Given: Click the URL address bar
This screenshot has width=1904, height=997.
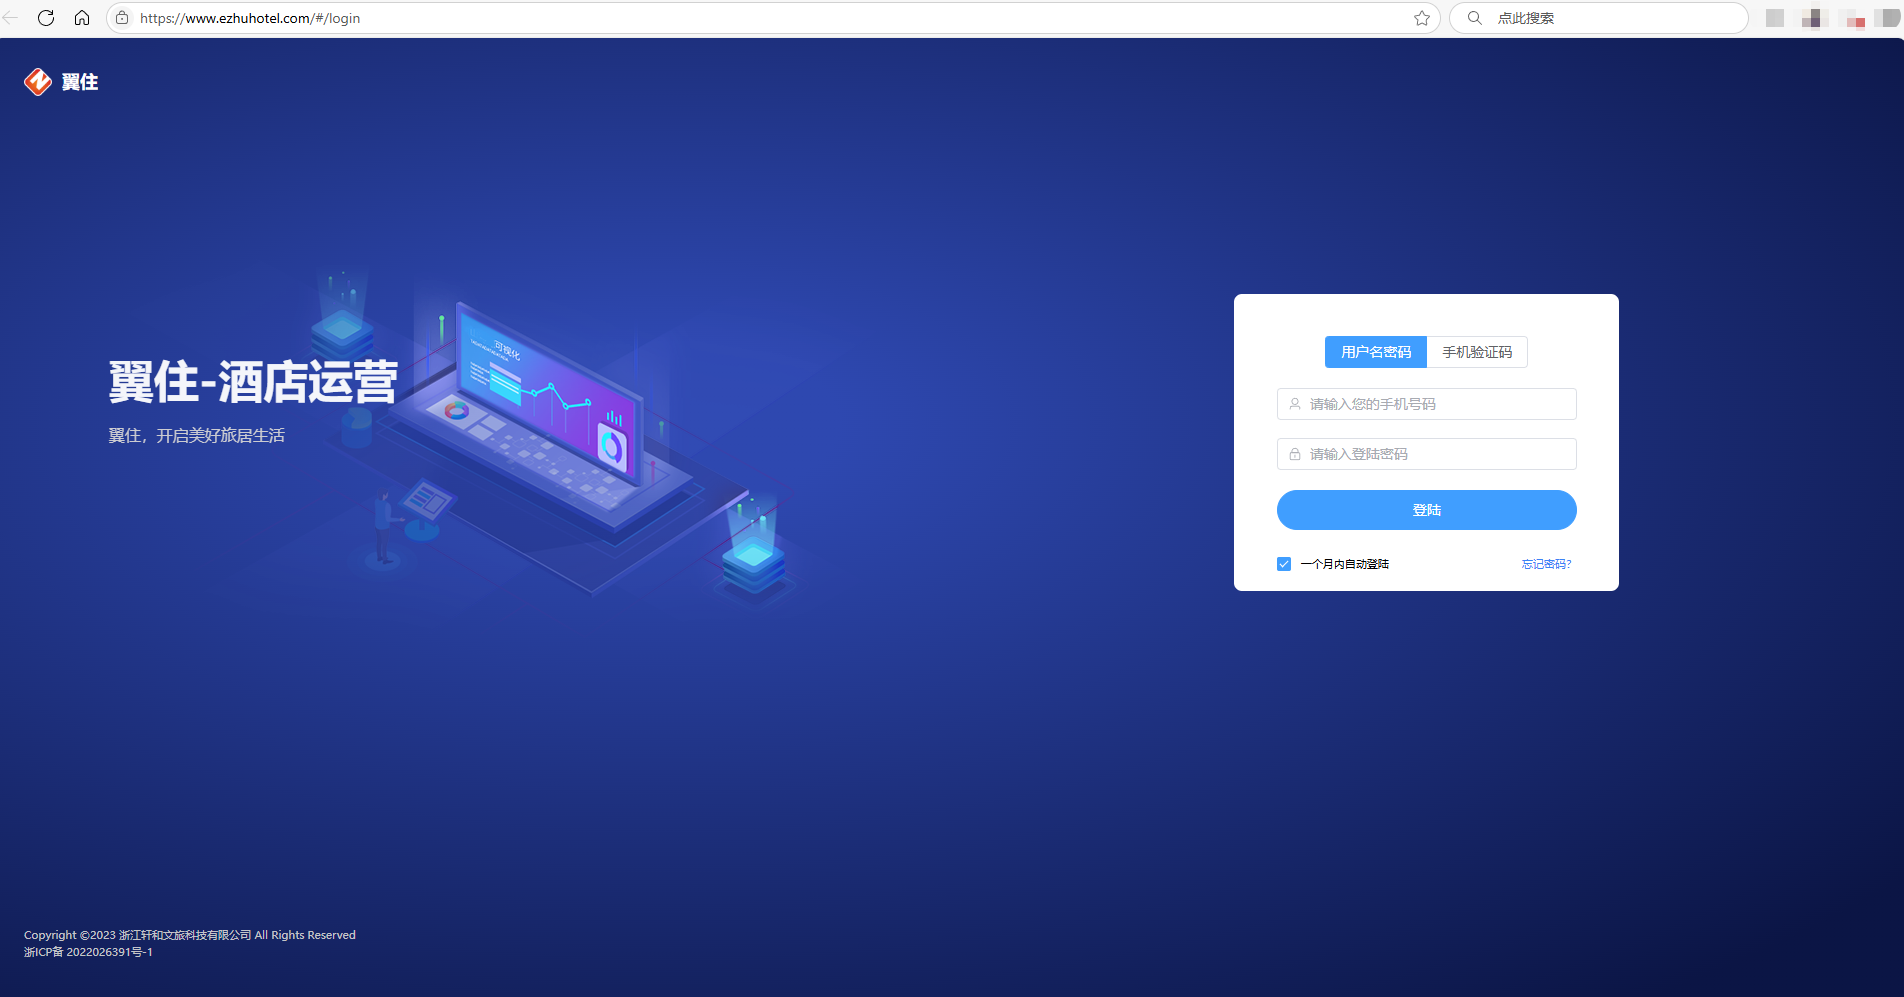Looking at the screenshot, I should point(770,18).
